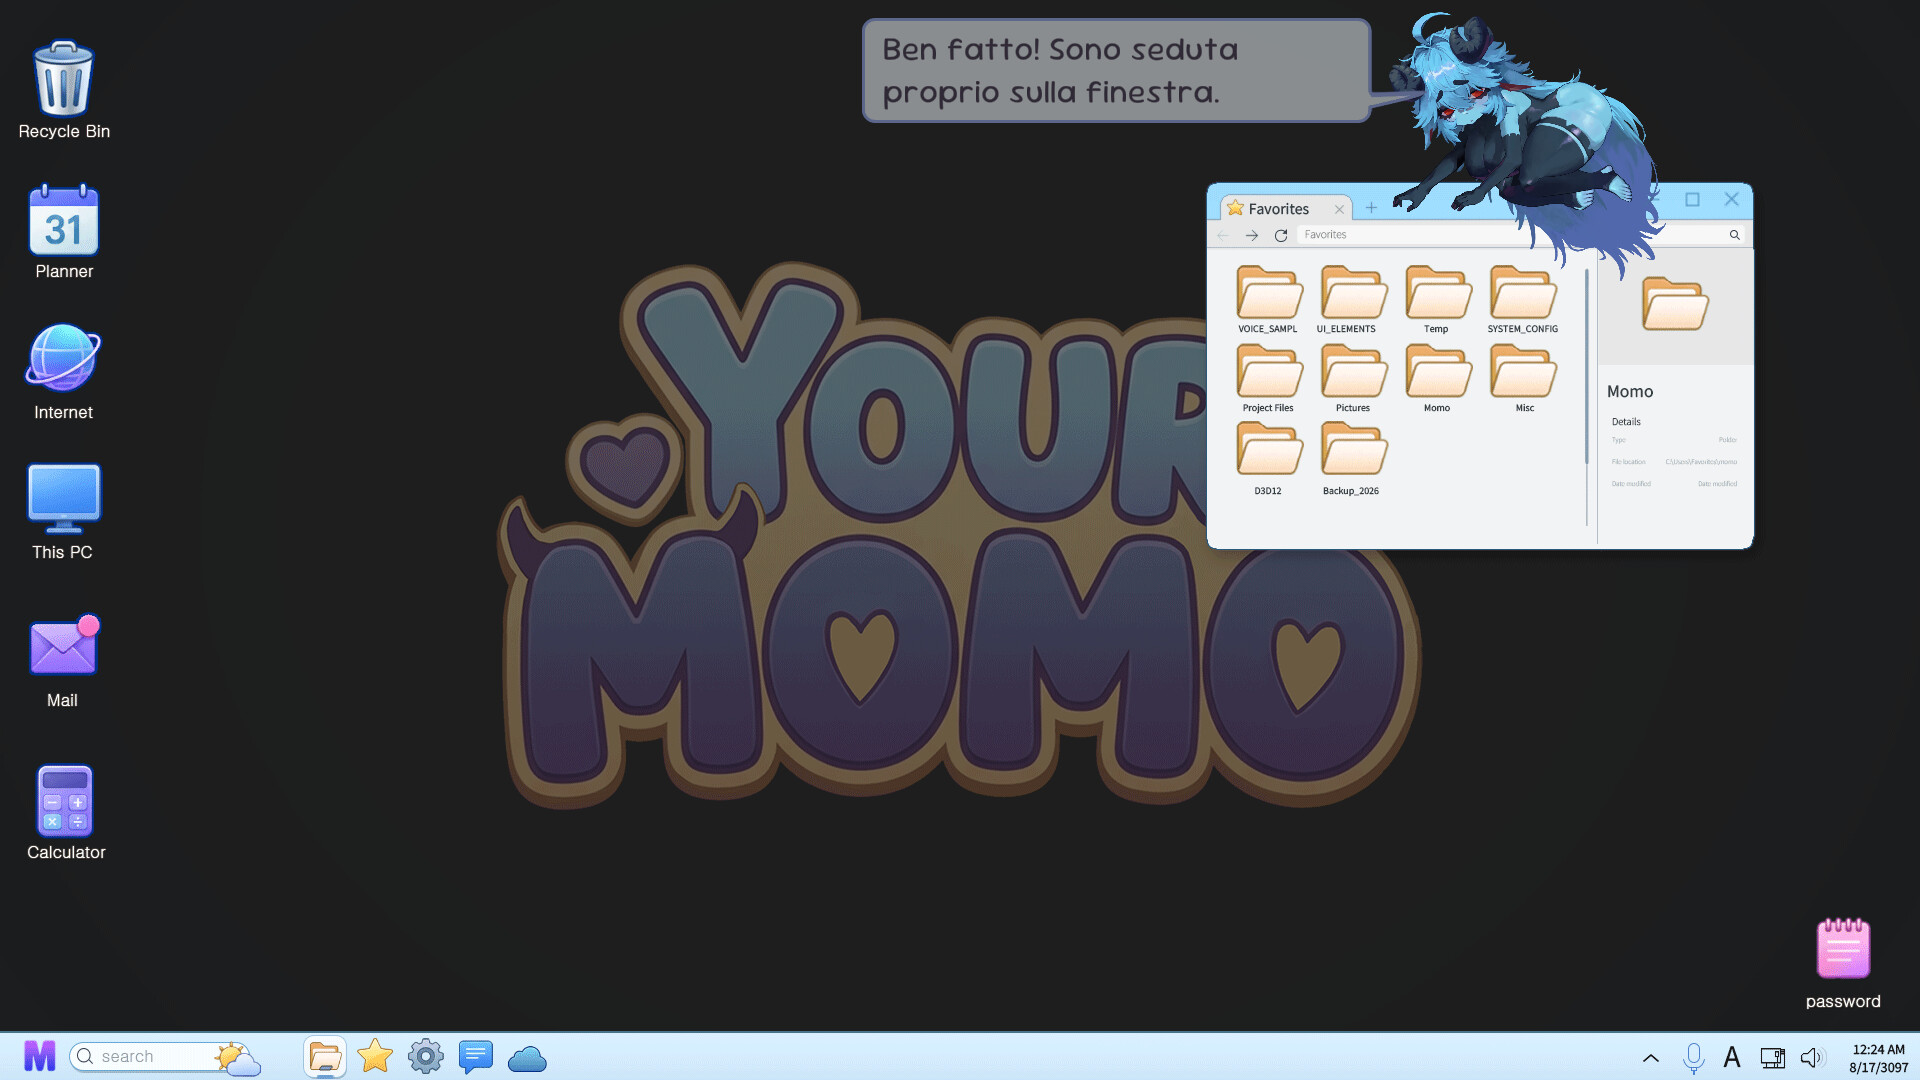Open the UI_ELEMENTS folder
The image size is (1920, 1080).
(x=1352, y=299)
